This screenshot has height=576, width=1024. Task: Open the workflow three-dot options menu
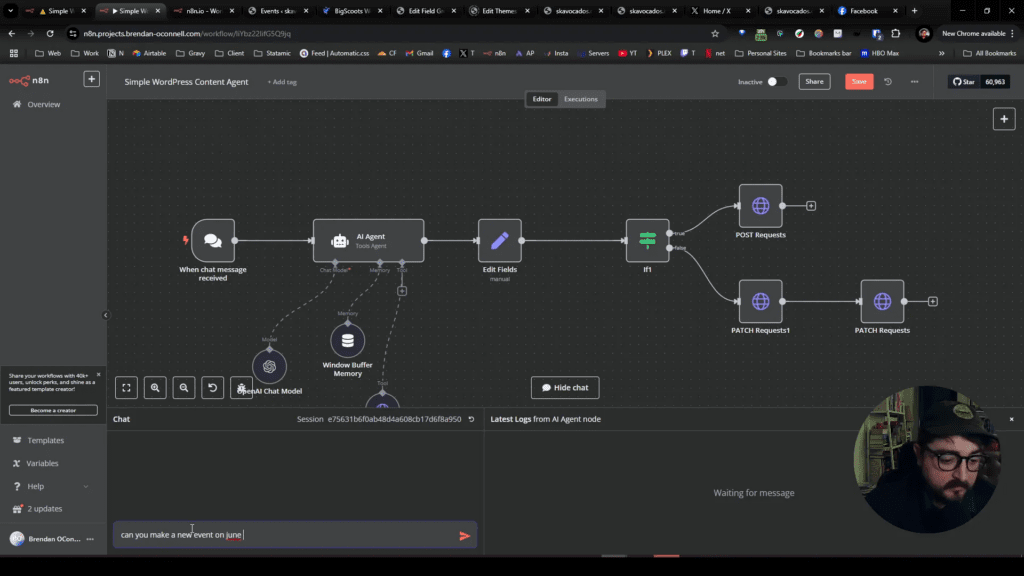pyautogui.click(x=914, y=82)
